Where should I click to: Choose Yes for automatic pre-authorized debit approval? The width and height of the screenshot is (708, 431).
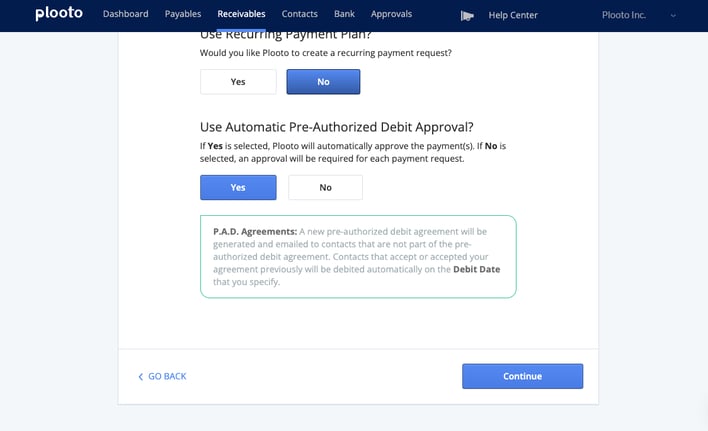point(238,187)
